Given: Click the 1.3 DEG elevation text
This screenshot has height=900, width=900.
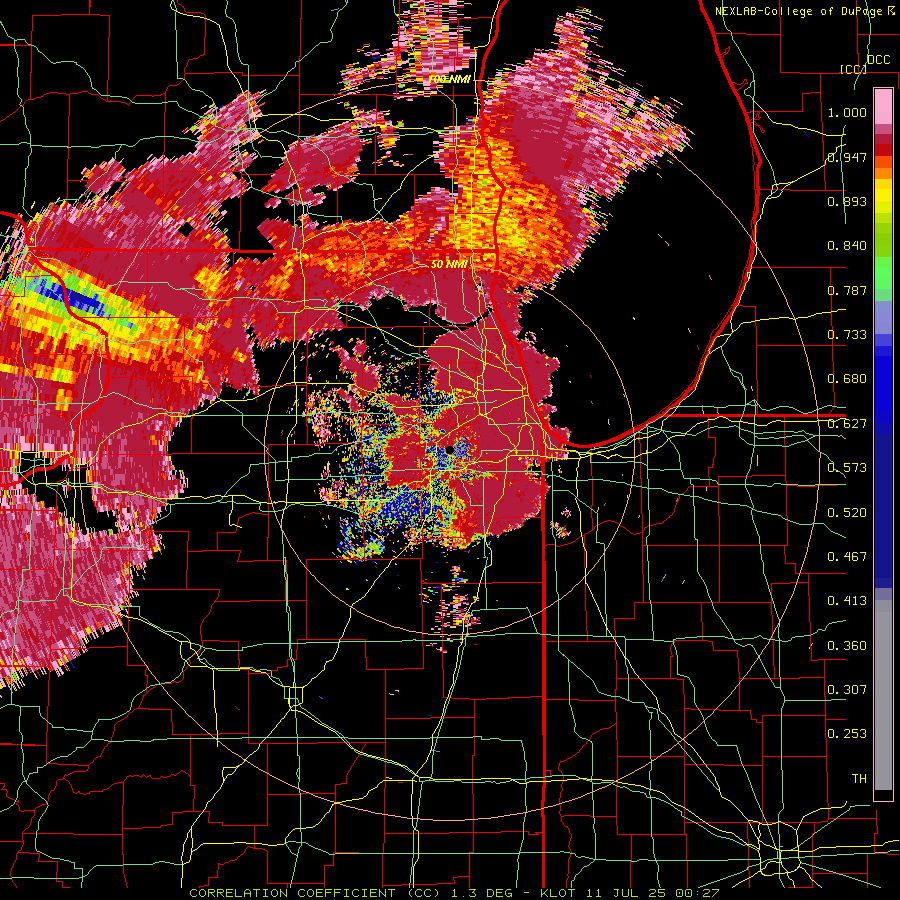Looking at the screenshot, I should tap(482, 893).
